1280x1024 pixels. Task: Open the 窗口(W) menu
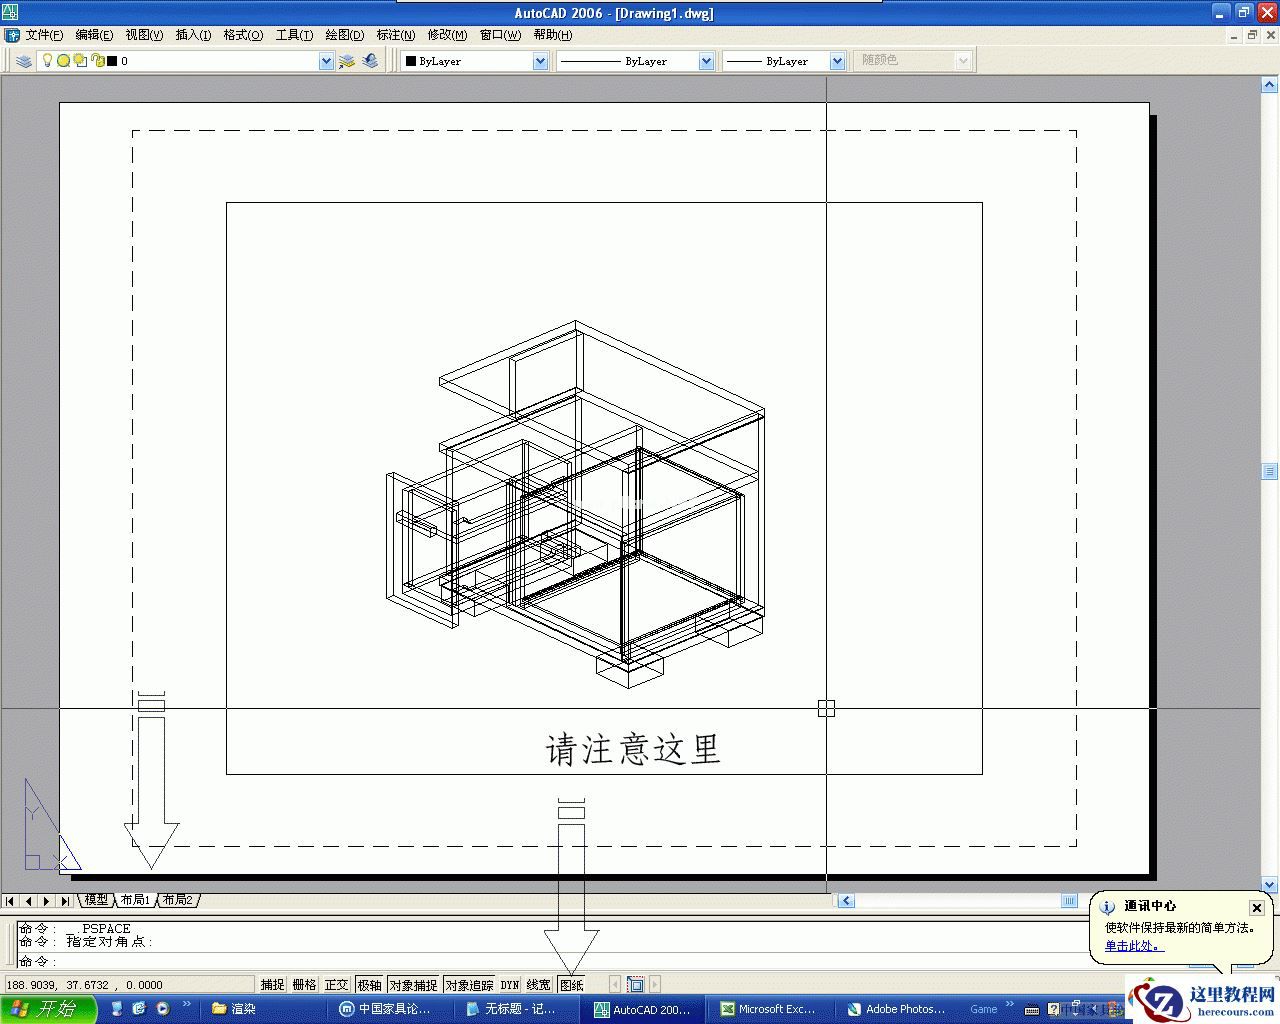(x=500, y=35)
